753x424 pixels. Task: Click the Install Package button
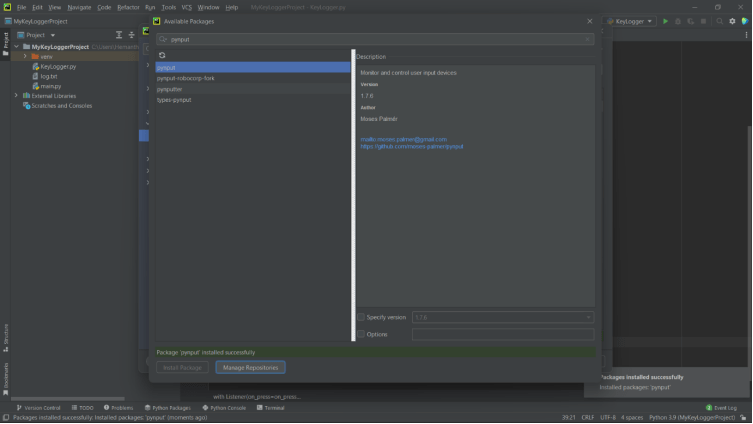click(182, 367)
